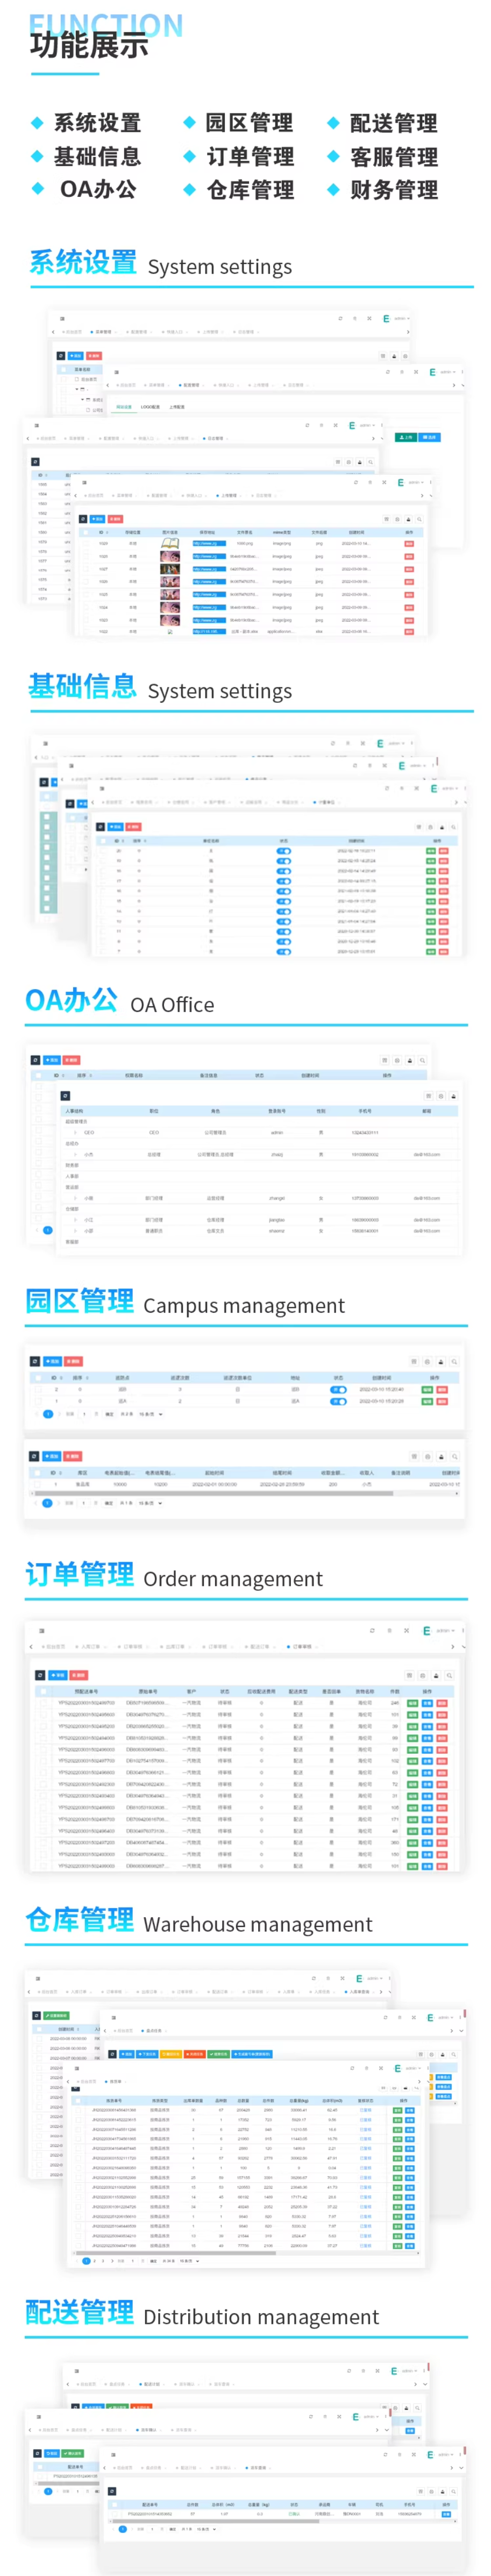
Task: Click dark square icon beside Campus management 新增 button
Action: click(x=34, y=1361)
